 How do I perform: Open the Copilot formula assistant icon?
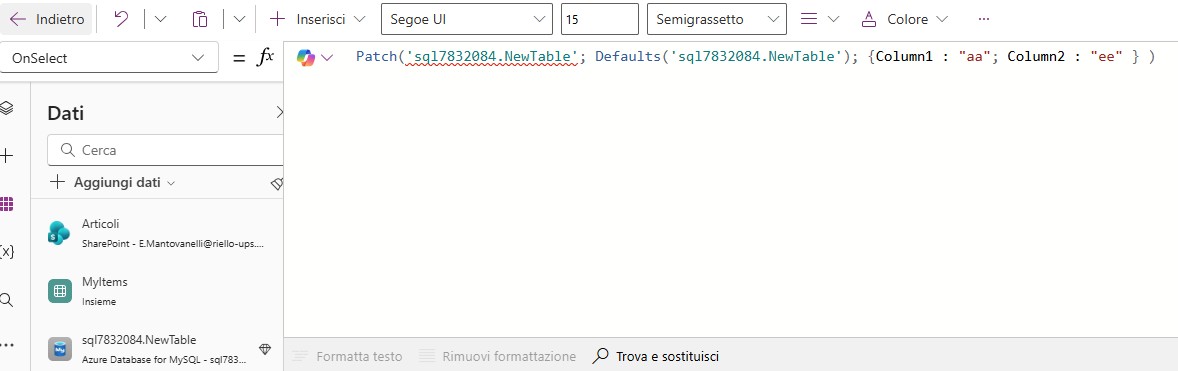point(305,57)
